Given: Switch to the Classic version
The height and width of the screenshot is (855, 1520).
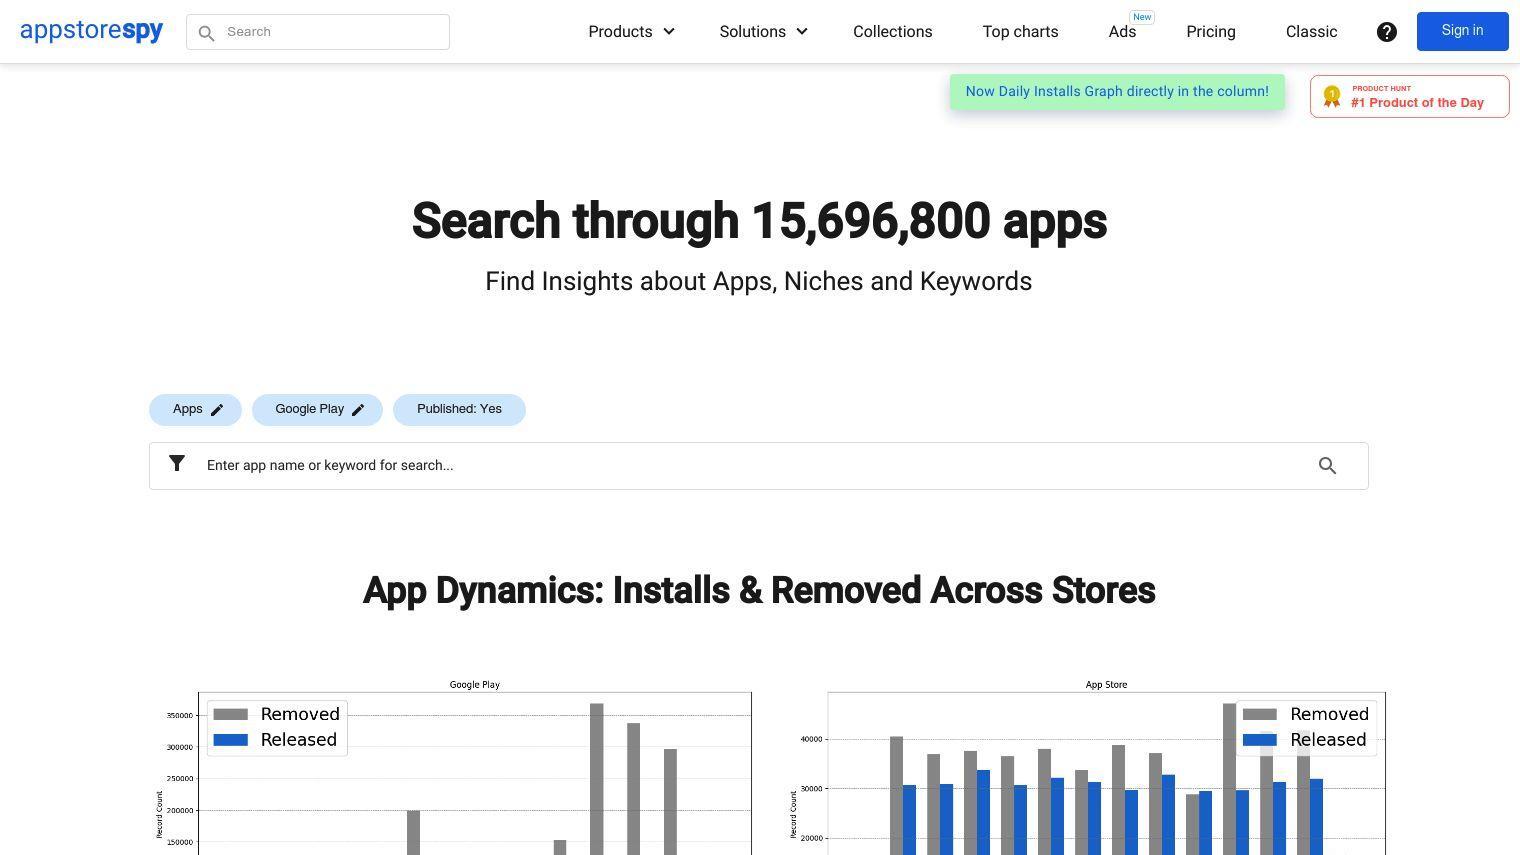Looking at the screenshot, I should click(x=1311, y=32).
